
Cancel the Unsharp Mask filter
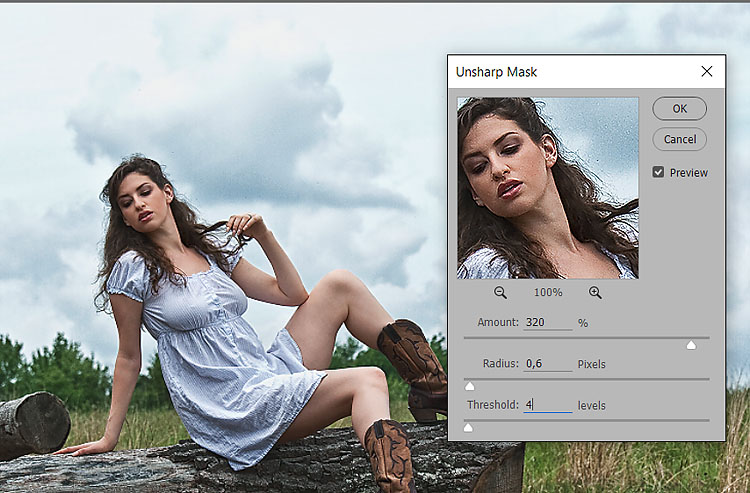[679, 139]
